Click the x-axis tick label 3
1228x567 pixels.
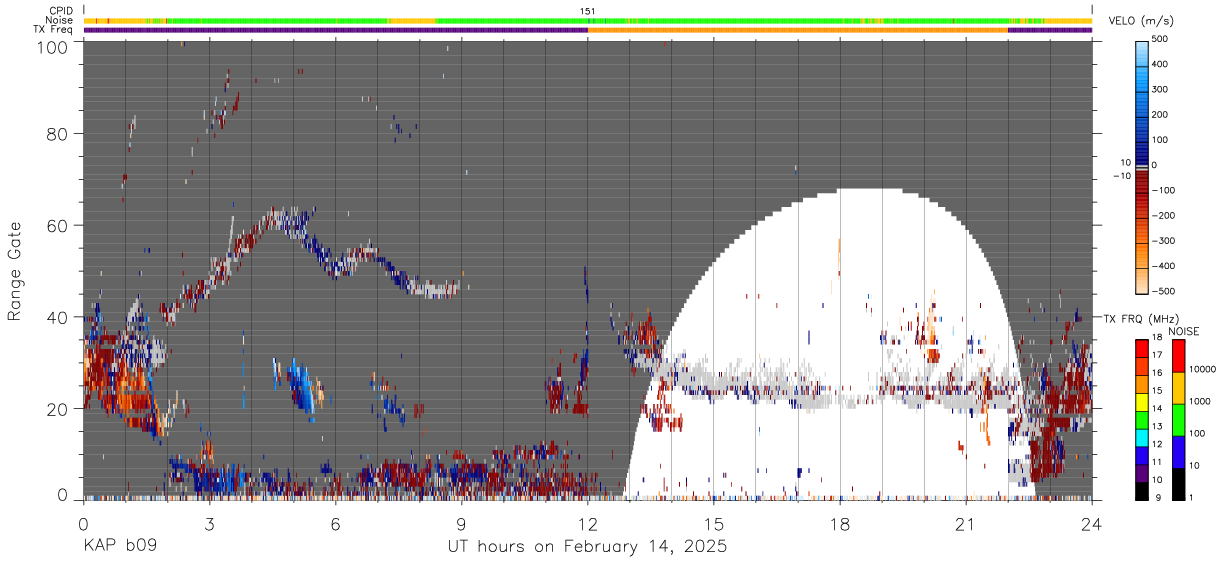click(209, 523)
